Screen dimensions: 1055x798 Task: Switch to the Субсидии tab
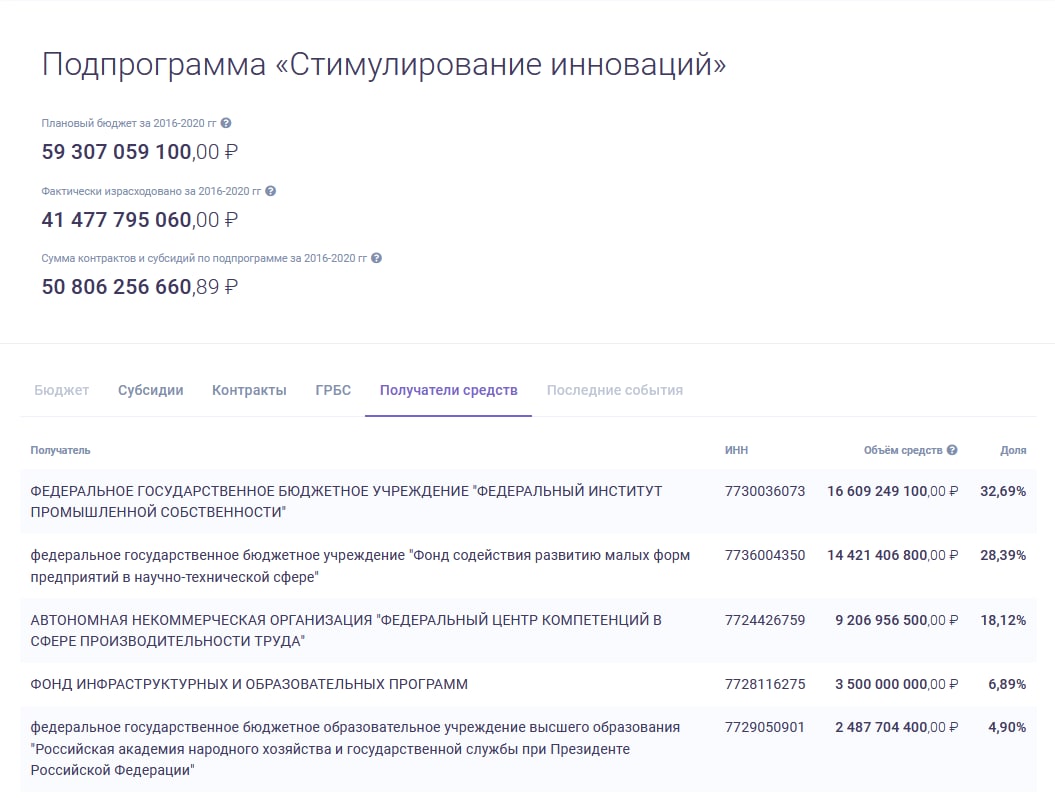point(151,390)
